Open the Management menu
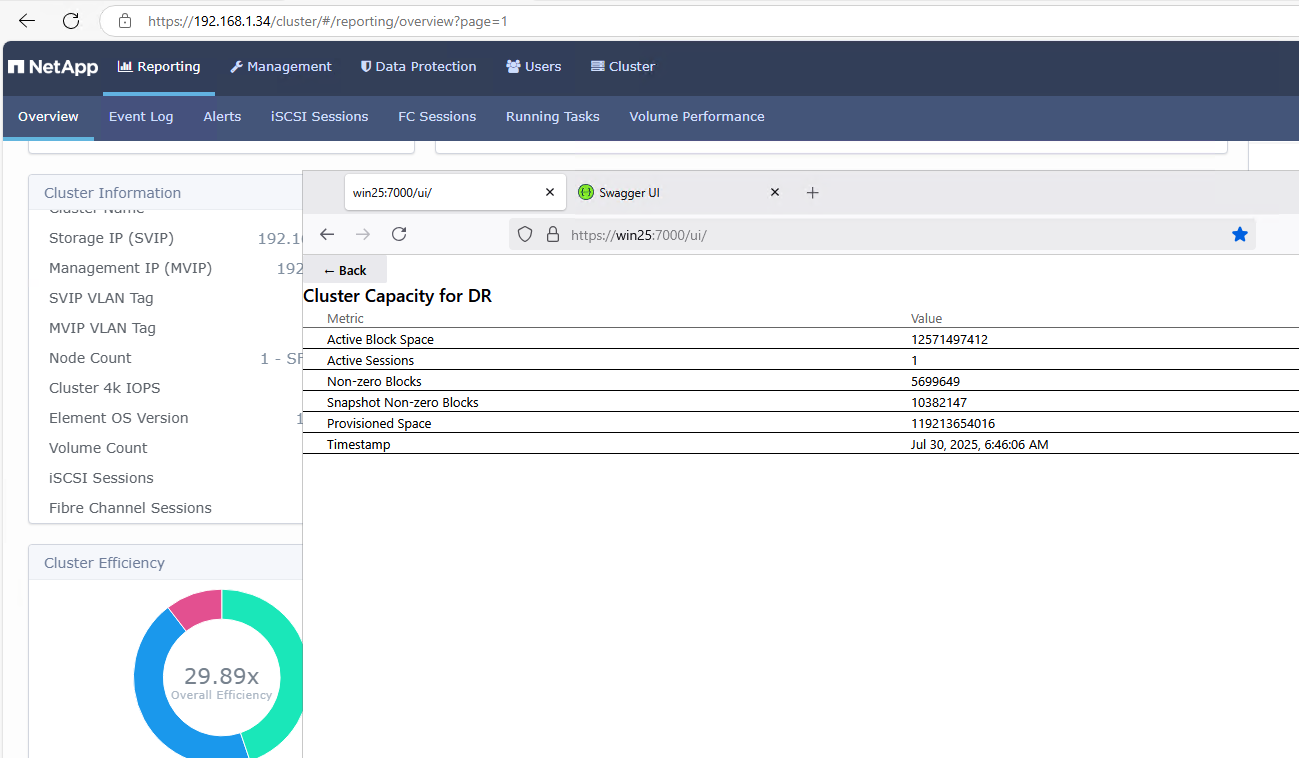 pos(281,67)
